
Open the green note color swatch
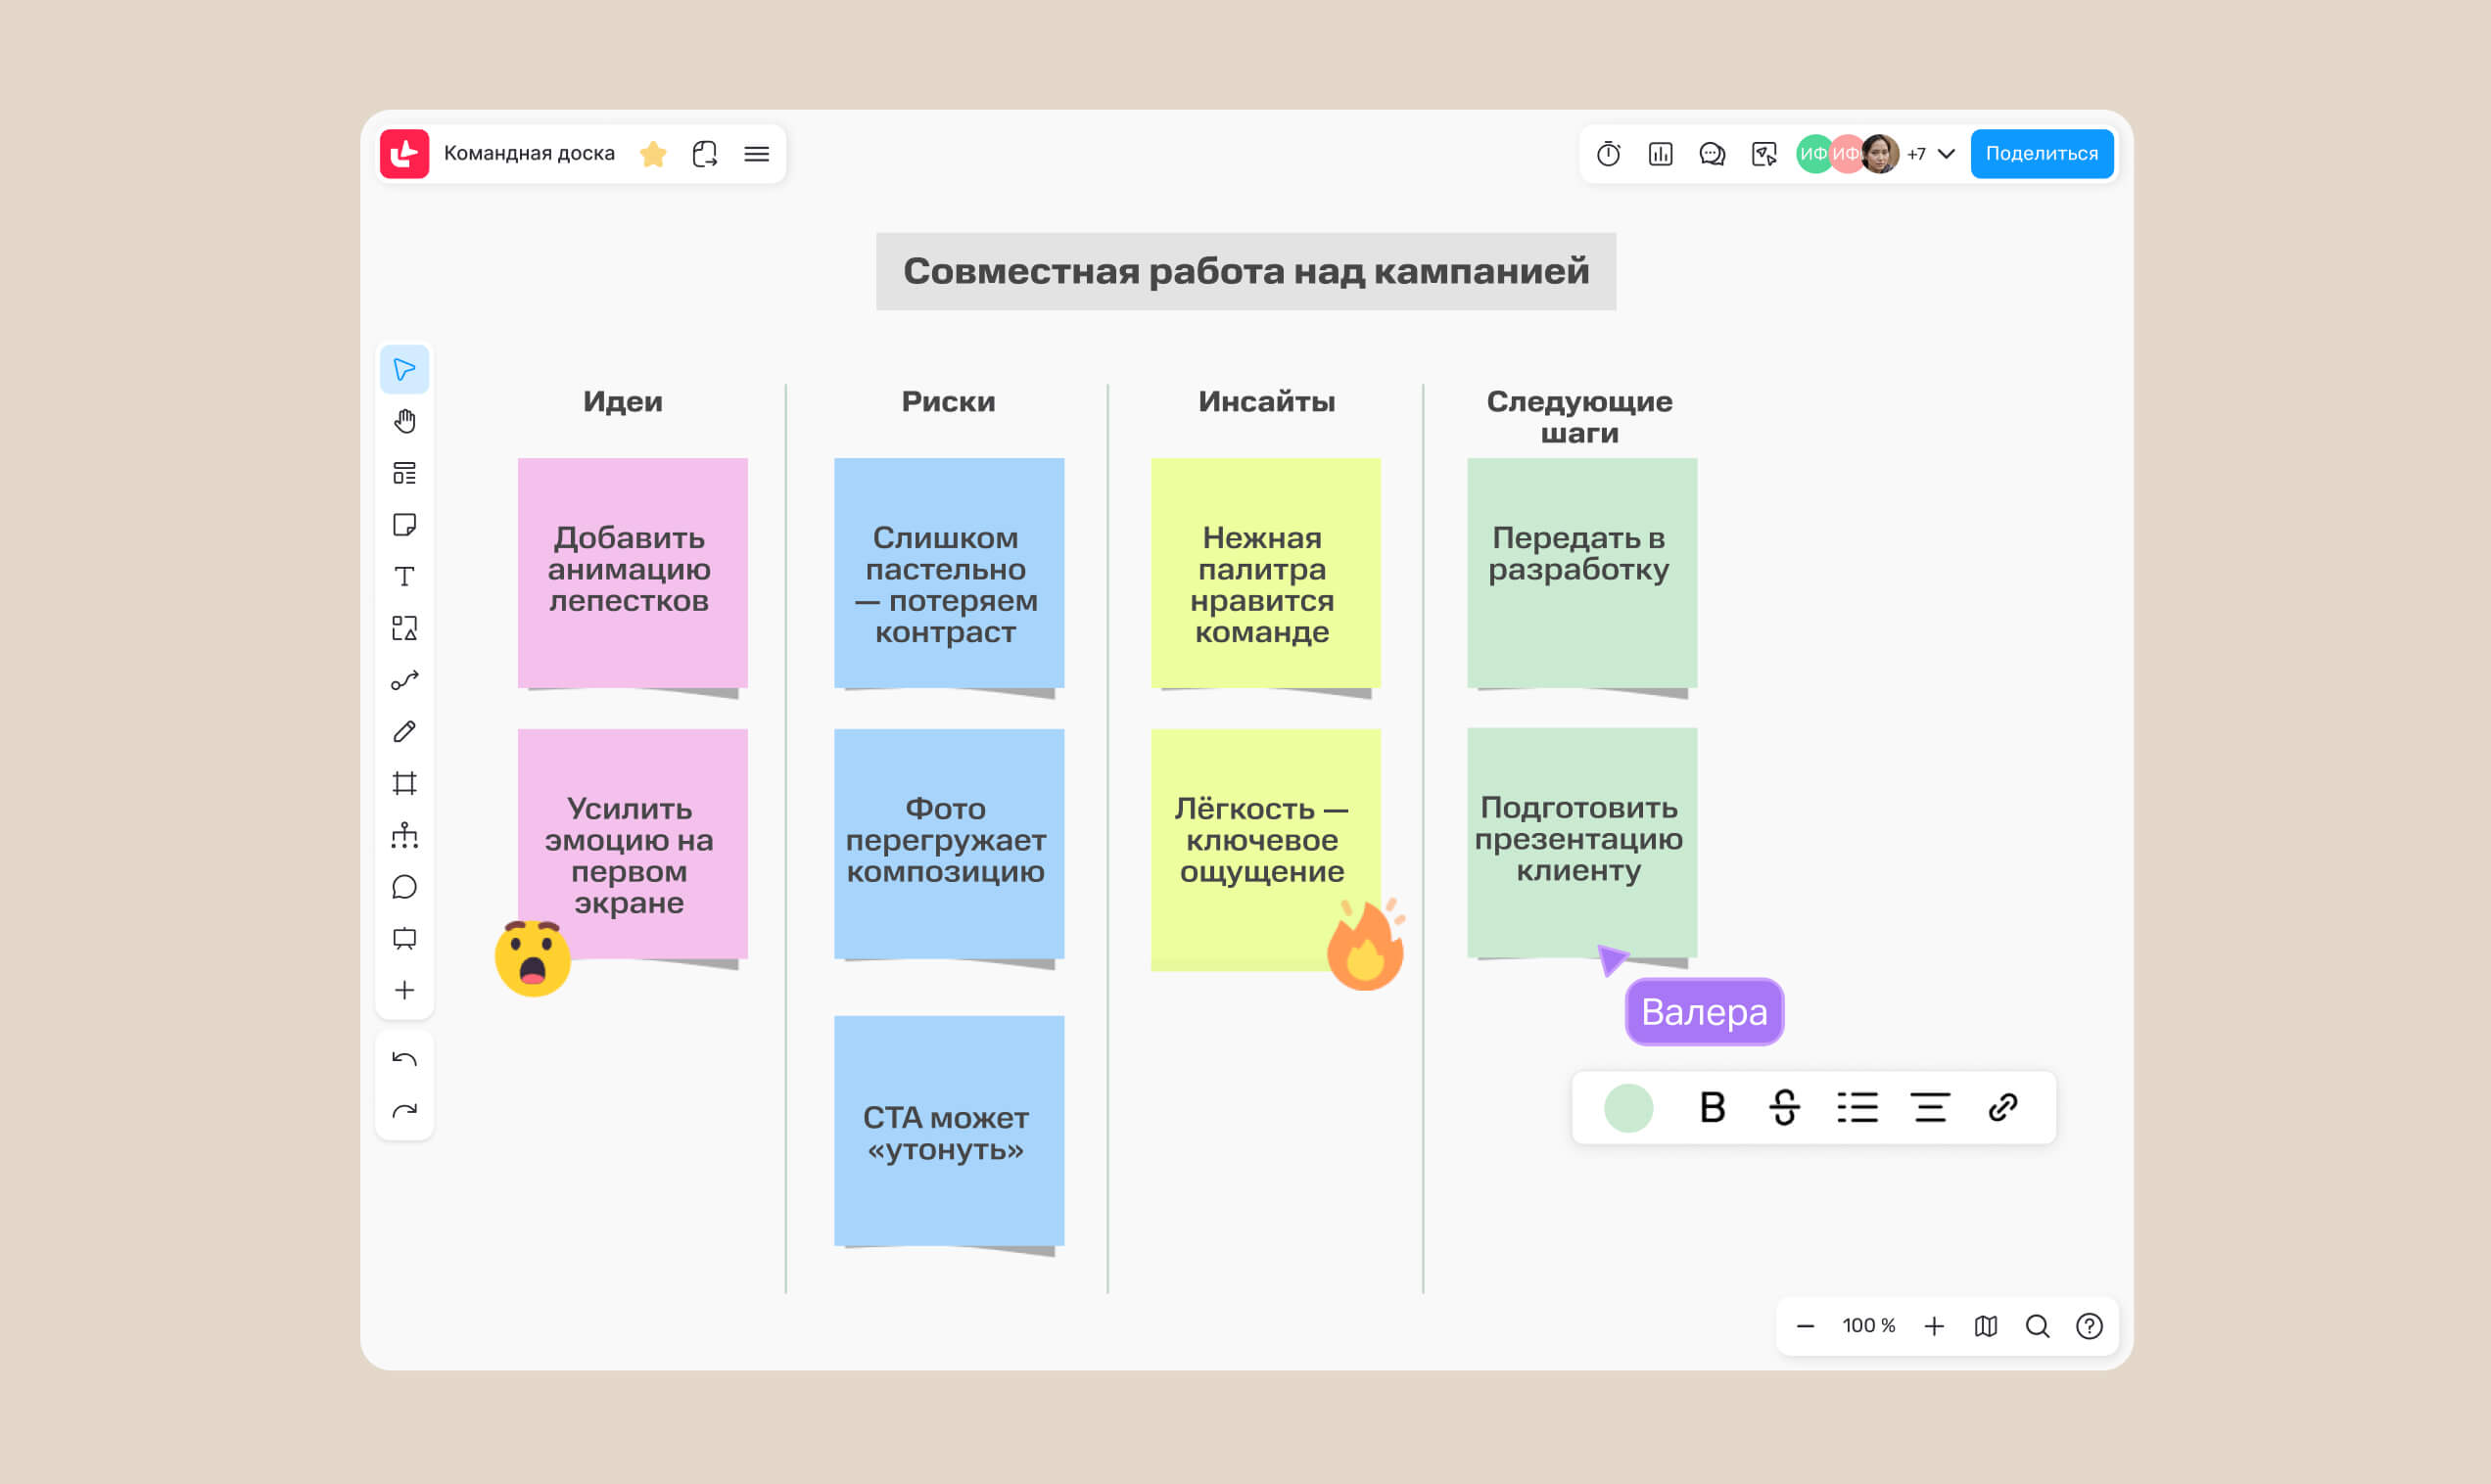[x=1628, y=1107]
